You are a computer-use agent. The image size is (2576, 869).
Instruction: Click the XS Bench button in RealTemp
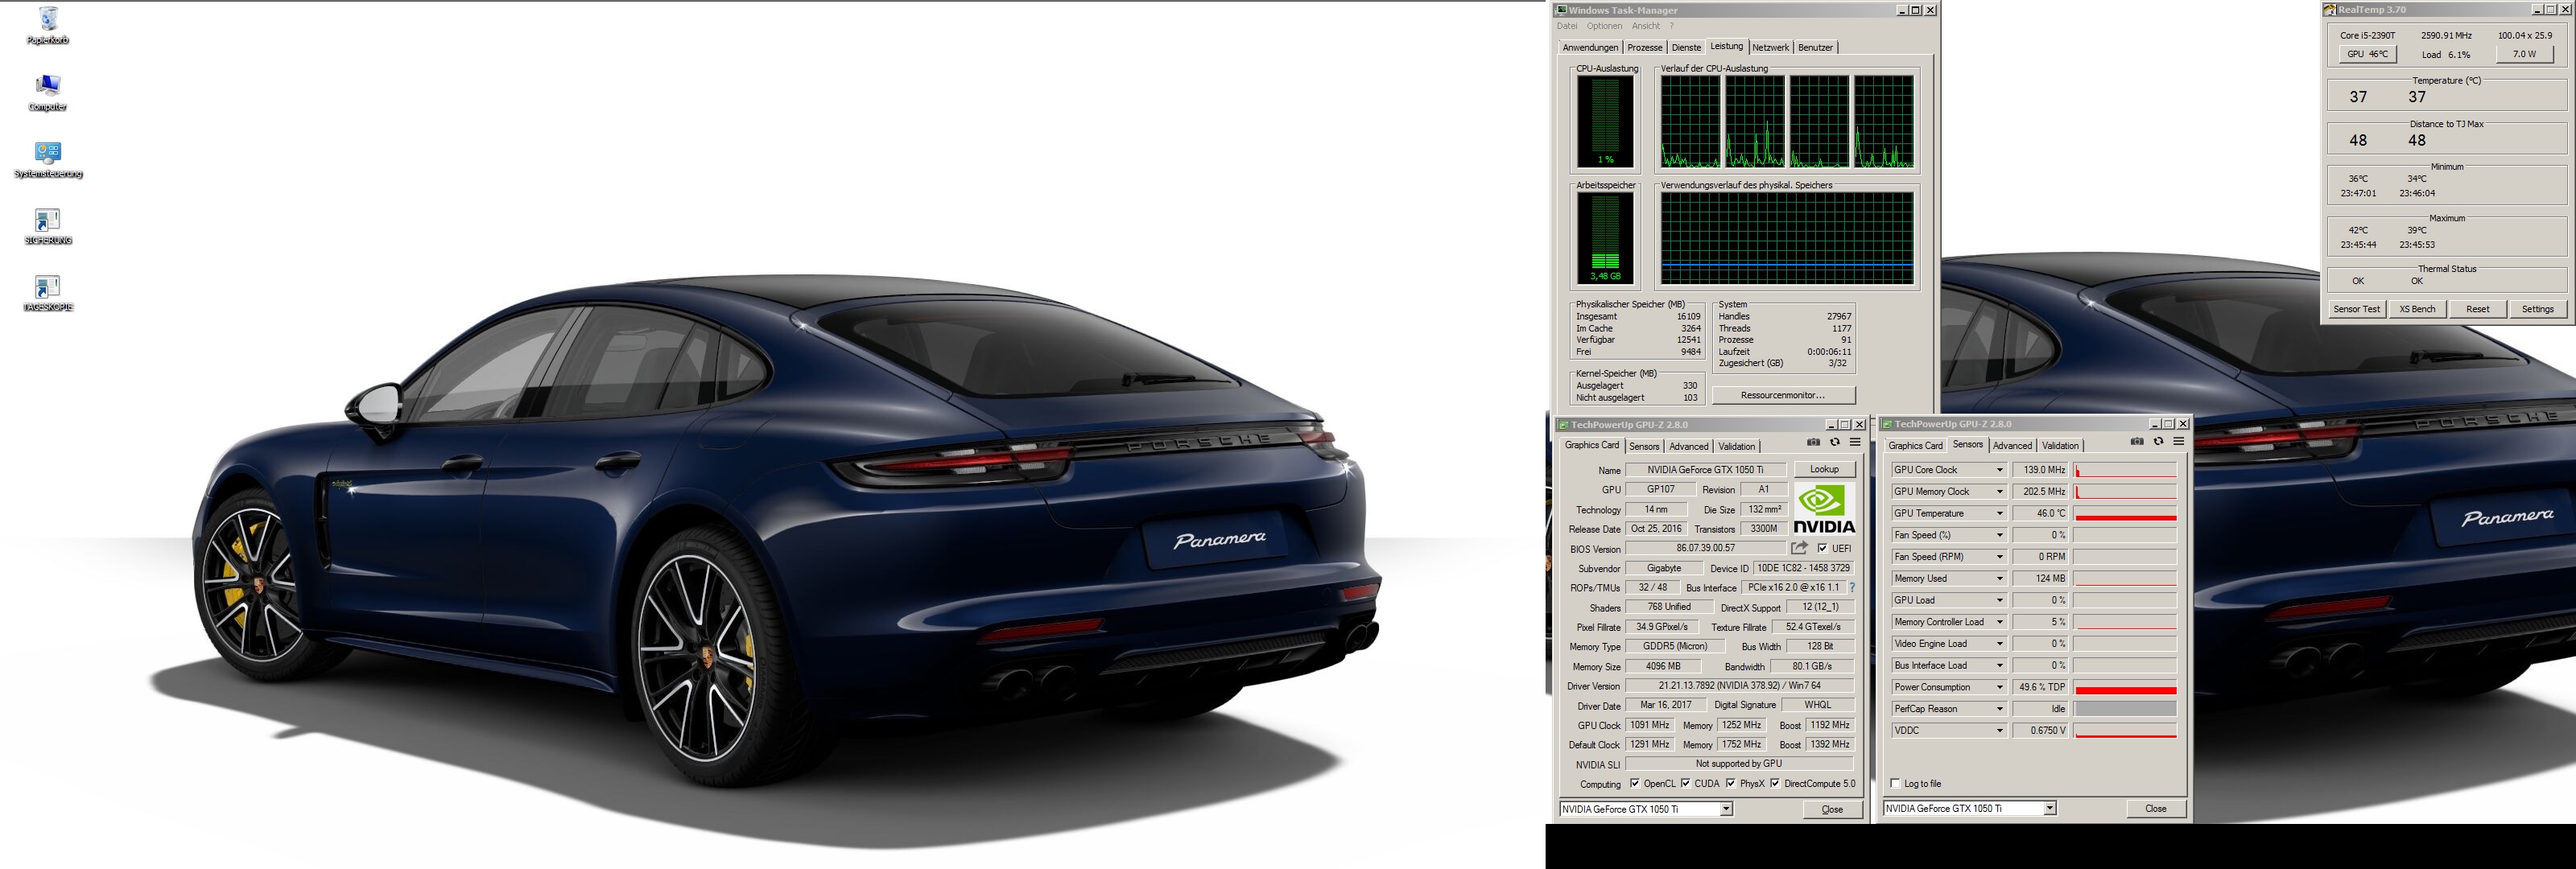(x=2417, y=309)
